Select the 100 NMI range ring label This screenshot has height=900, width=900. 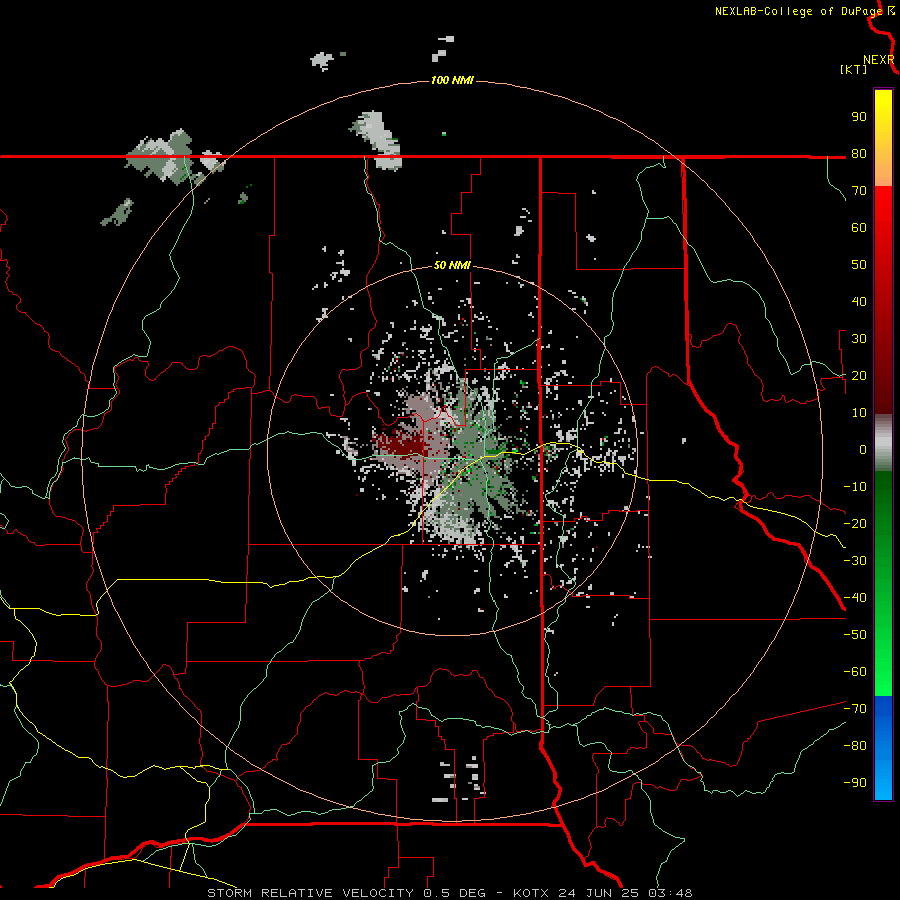tap(452, 80)
